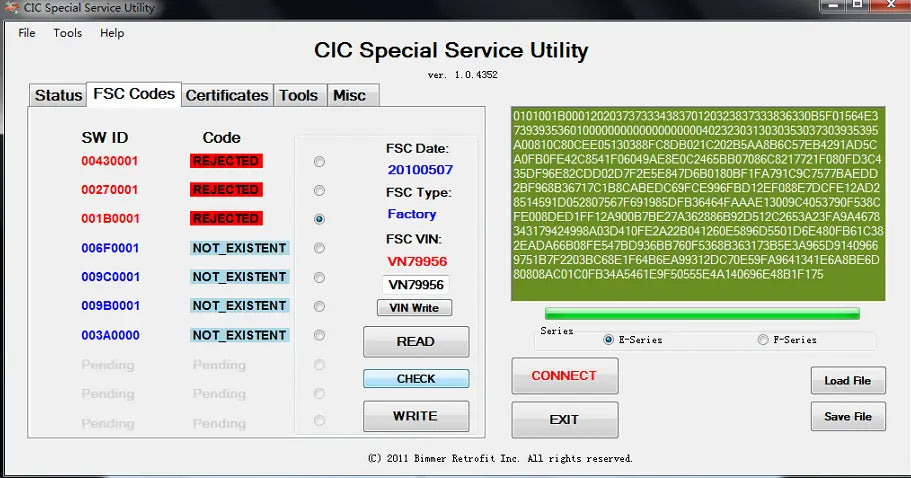Select the E-Series radio option
This screenshot has width=911, height=478.
point(608,340)
